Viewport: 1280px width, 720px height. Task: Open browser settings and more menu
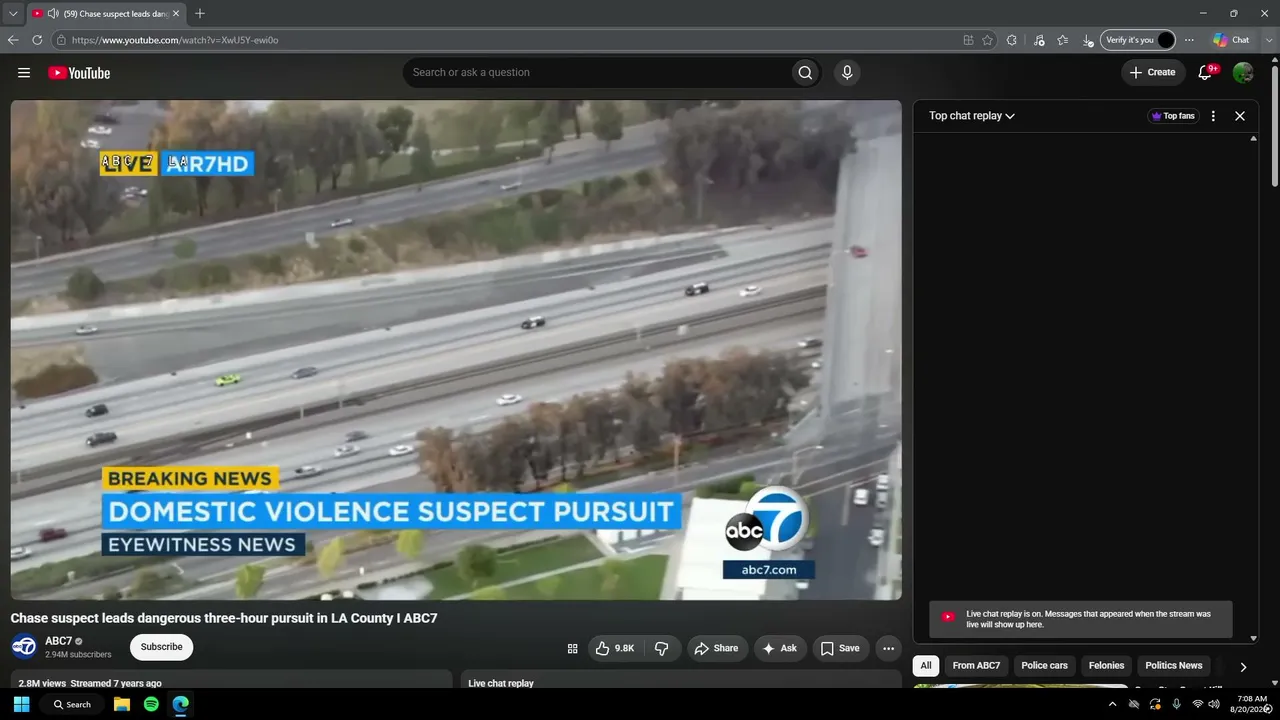1189,40
